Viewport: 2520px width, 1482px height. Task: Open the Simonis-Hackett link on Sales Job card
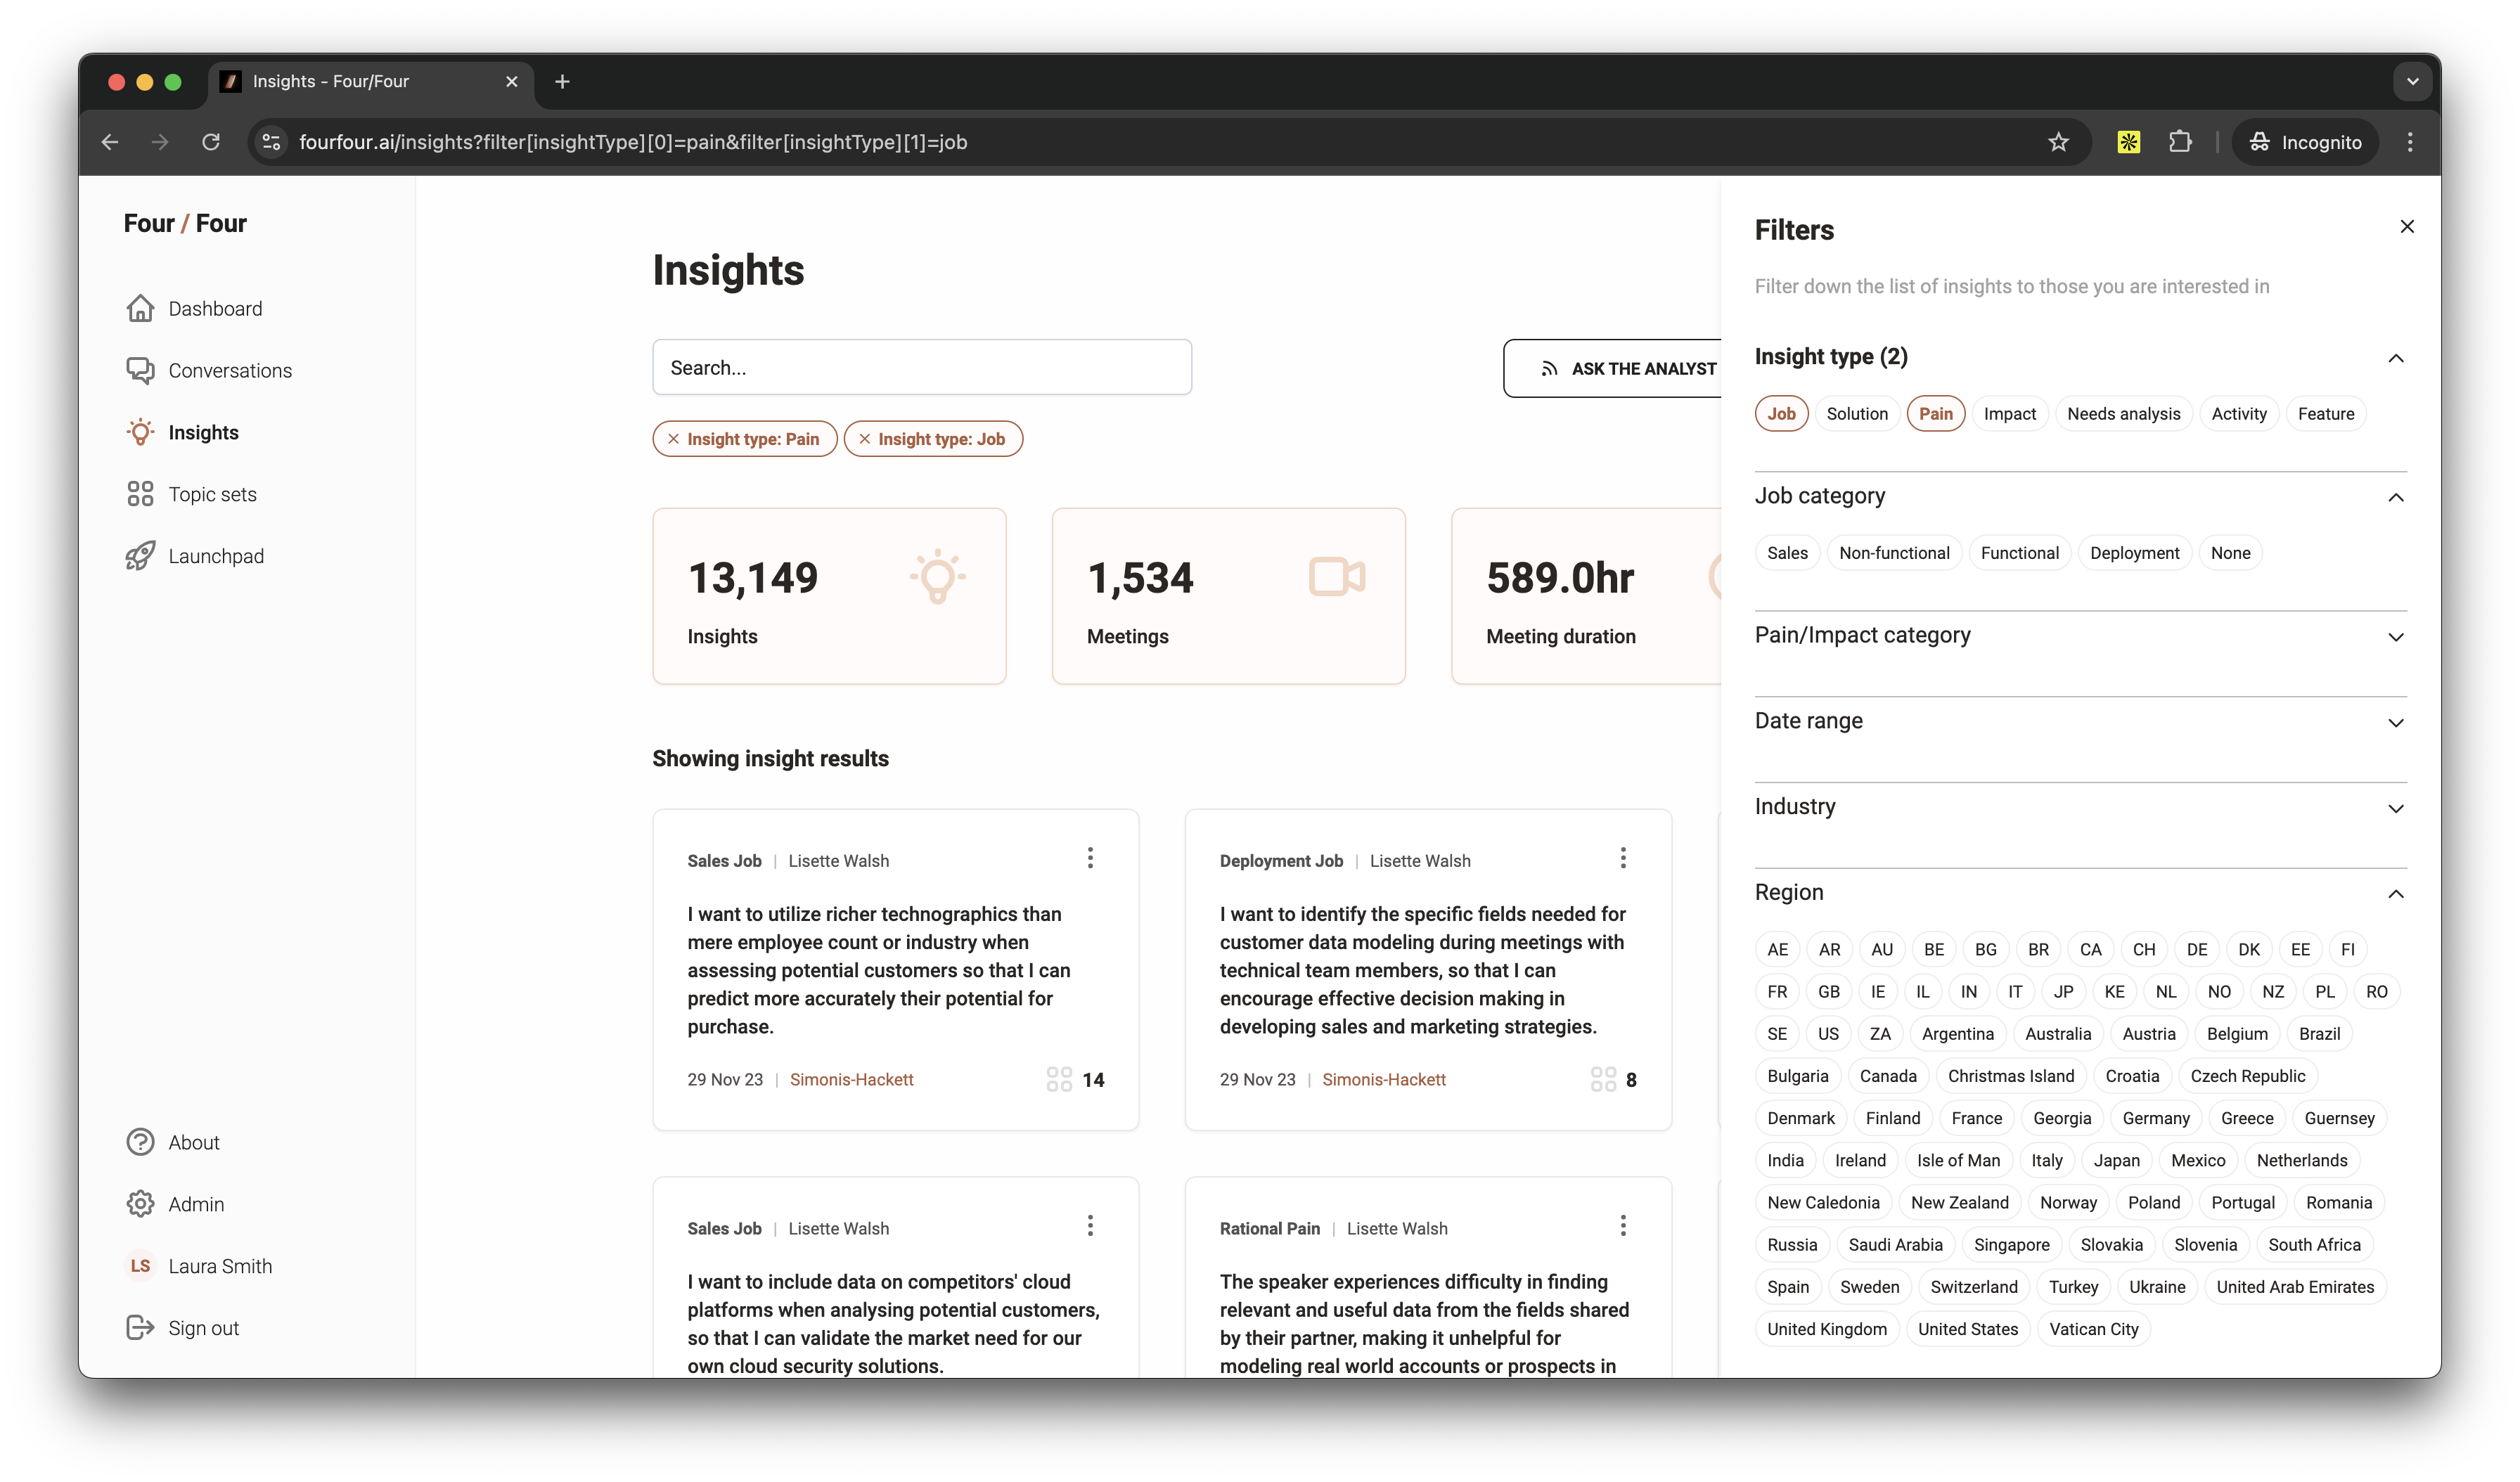[x=851, y=1080]
